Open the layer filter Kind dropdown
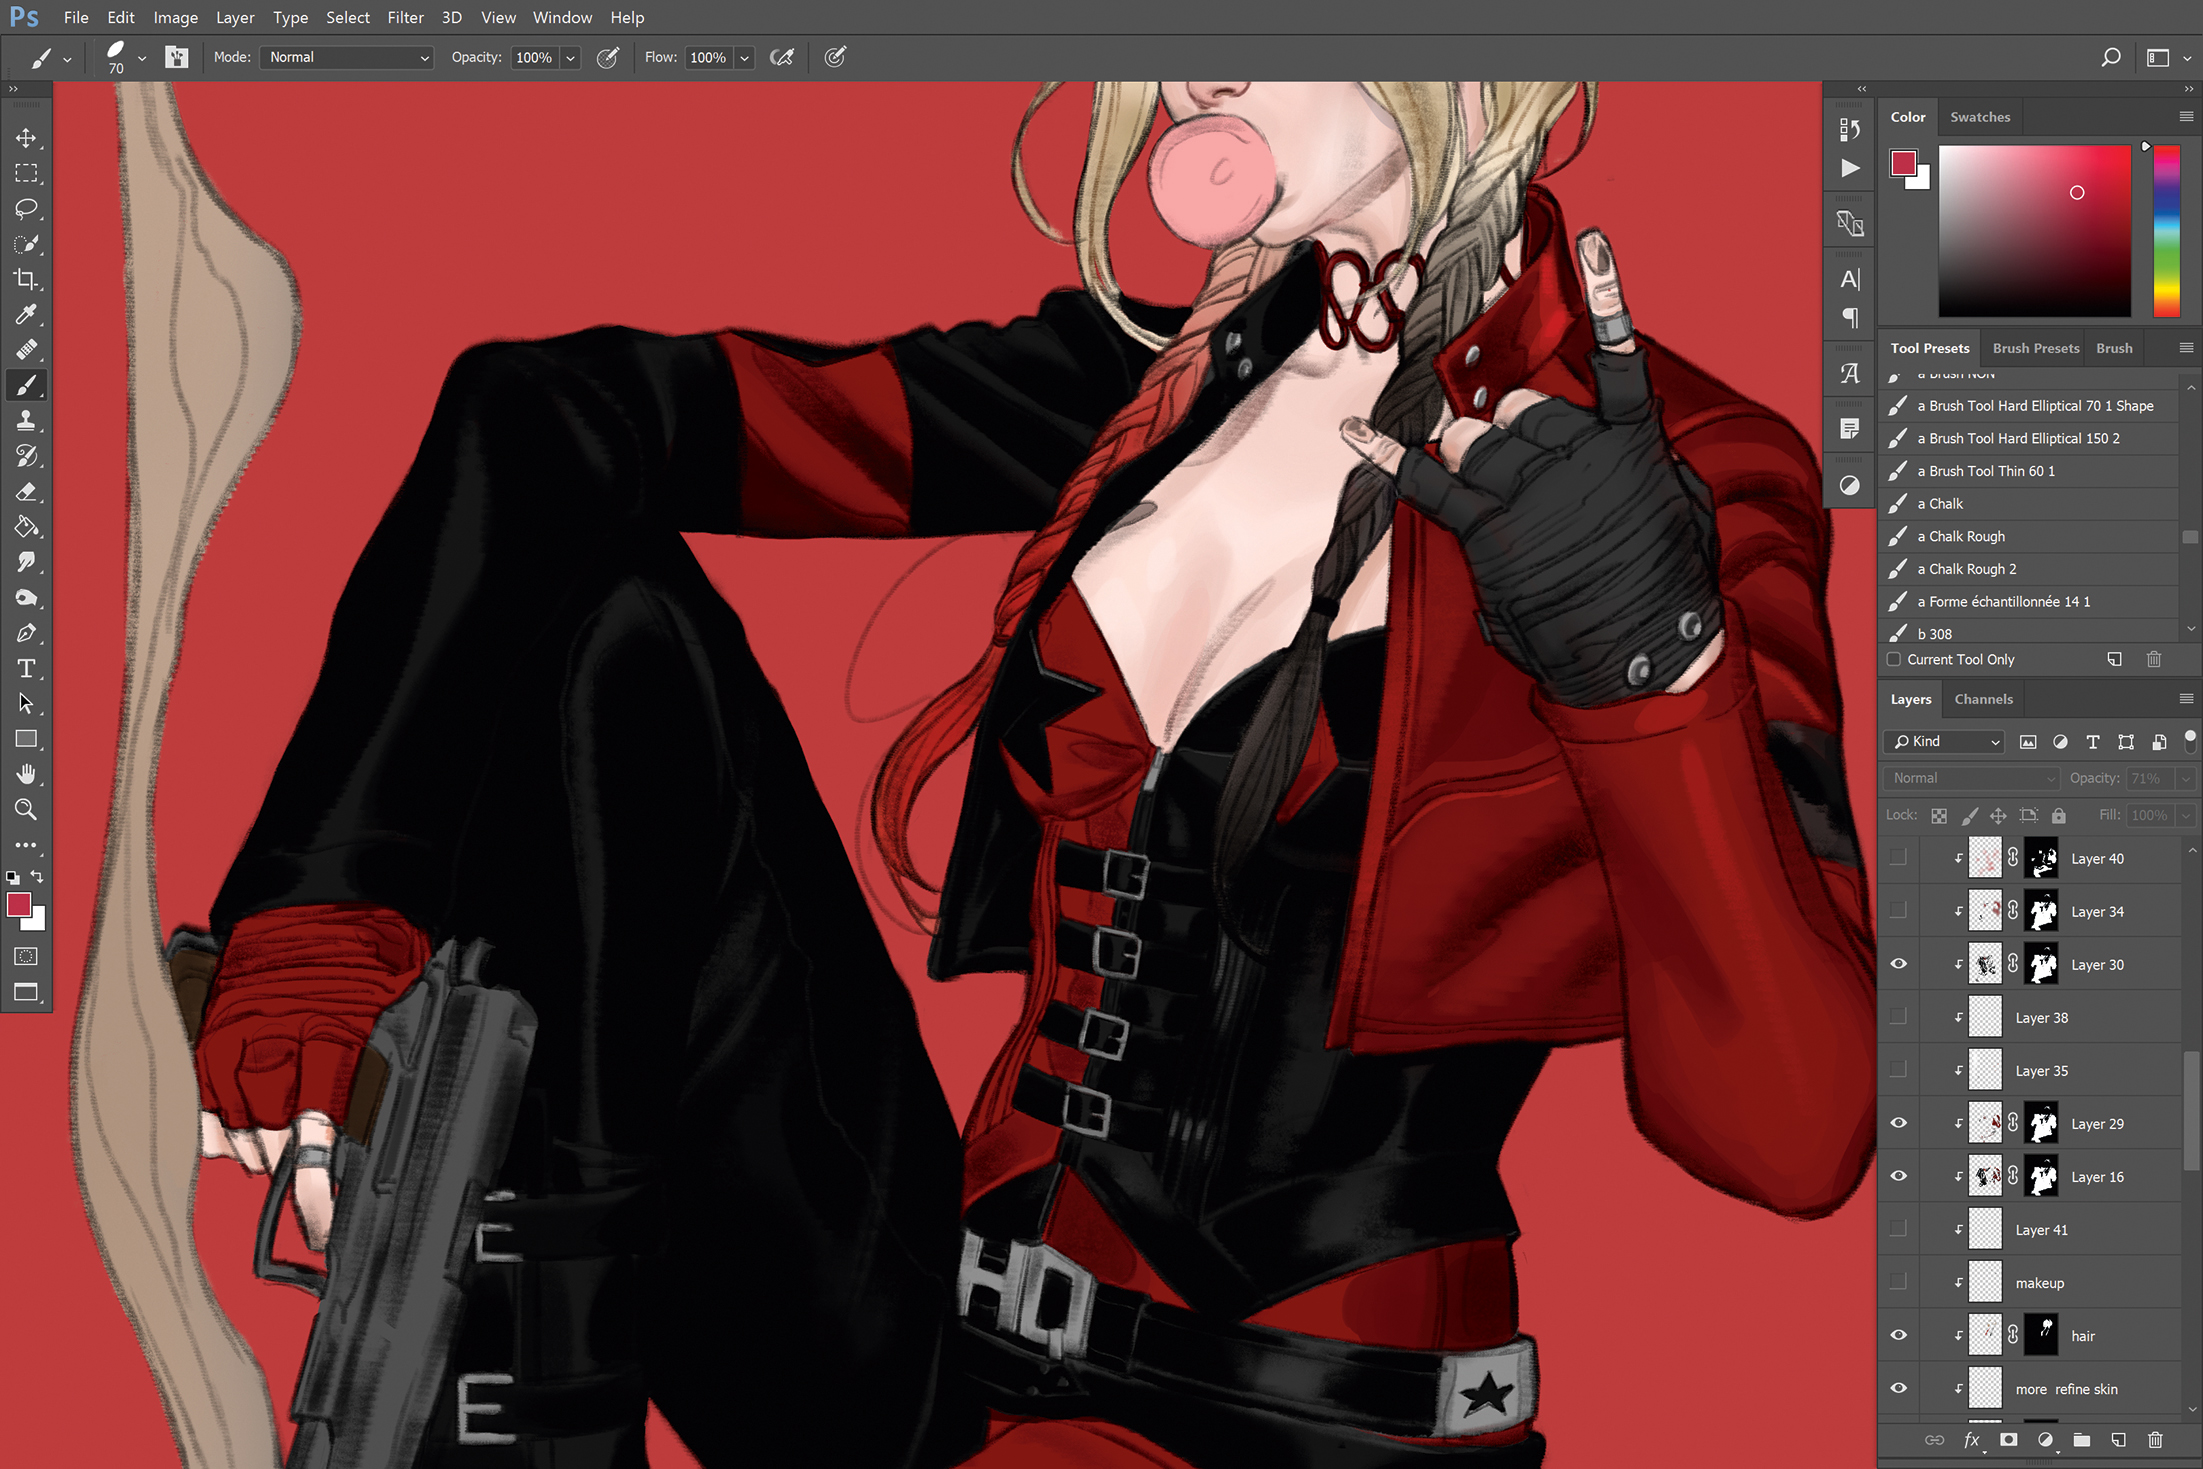This screenshot has height=1469, width=2203. (1944, 741)
